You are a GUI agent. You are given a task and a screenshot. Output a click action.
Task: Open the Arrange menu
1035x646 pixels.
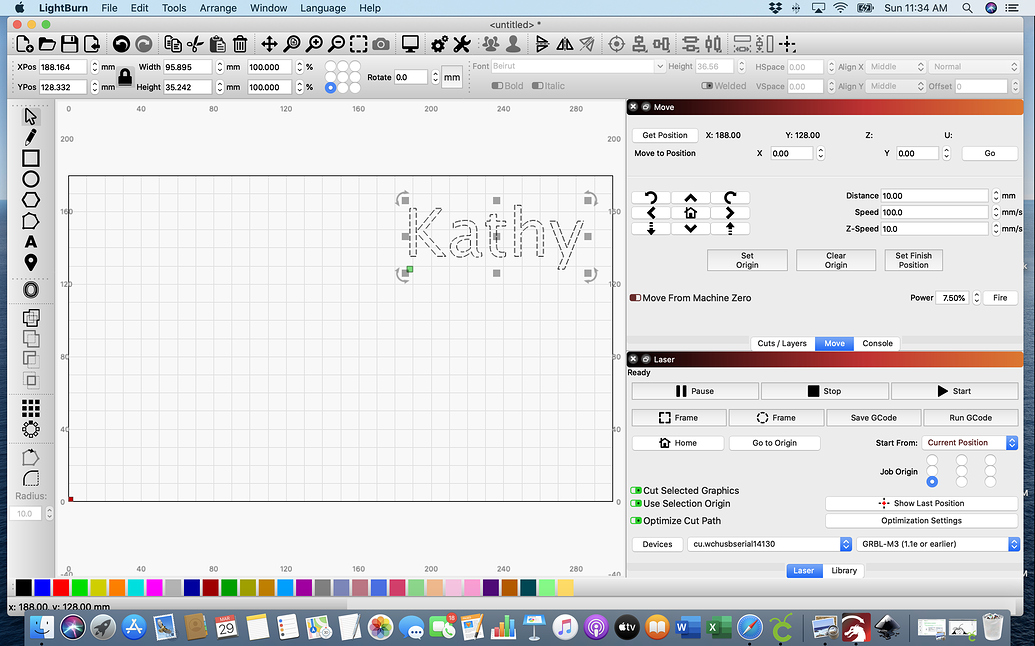point(218,8)
